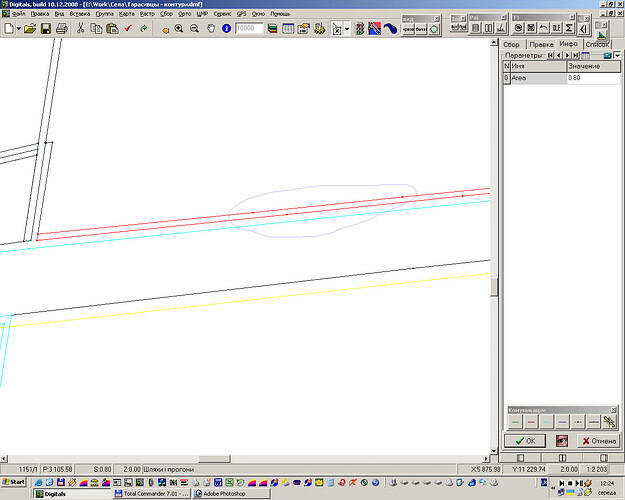The image size is (625, 500).
Task: Click the traffic light icon
Action: (x=360, y=29)
